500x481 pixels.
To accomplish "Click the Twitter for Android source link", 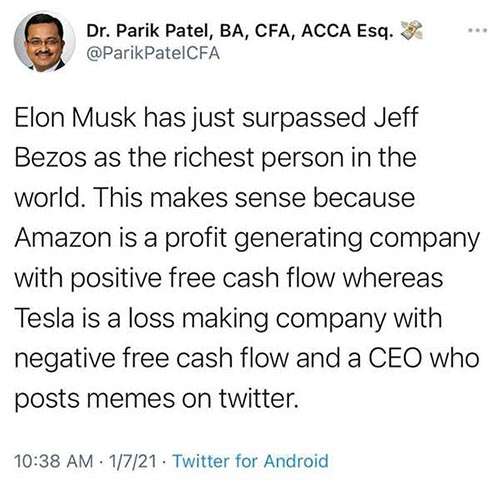I will pos(251,461).
